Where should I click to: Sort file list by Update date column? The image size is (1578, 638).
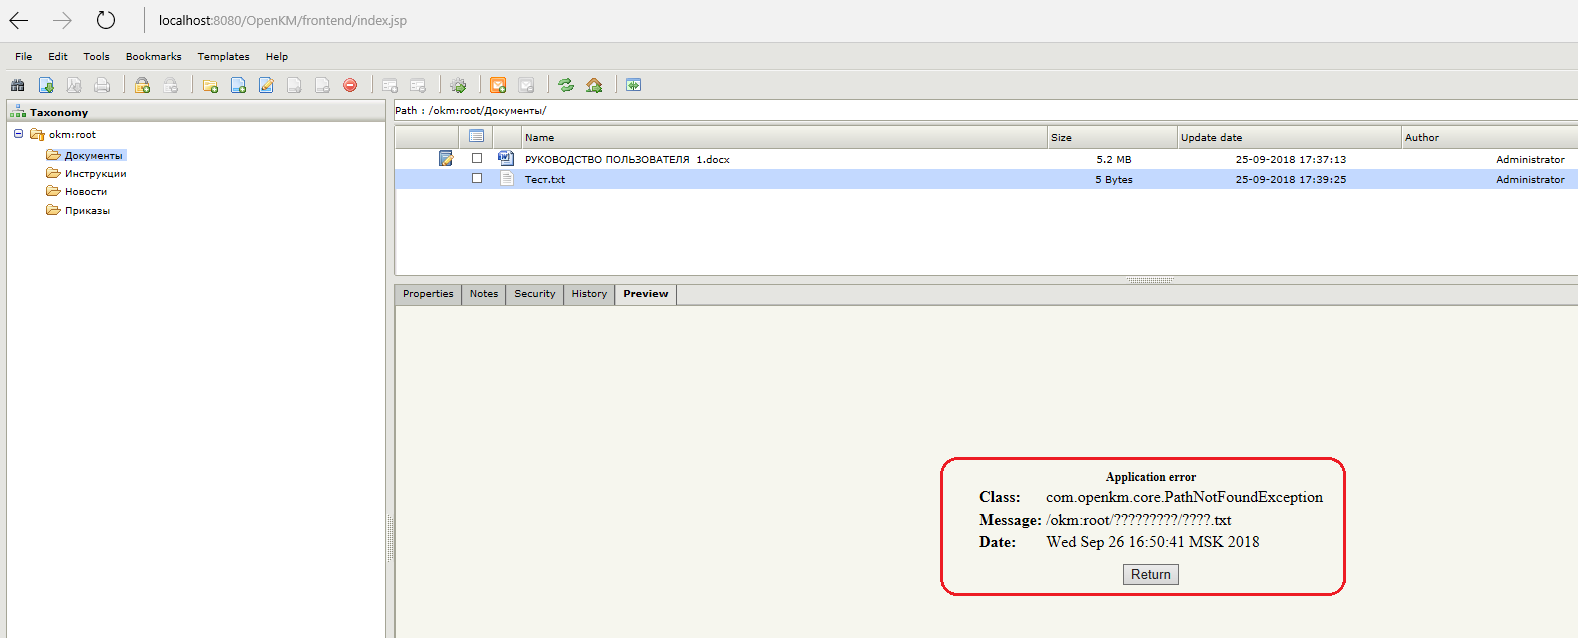tap(1211, 138)
